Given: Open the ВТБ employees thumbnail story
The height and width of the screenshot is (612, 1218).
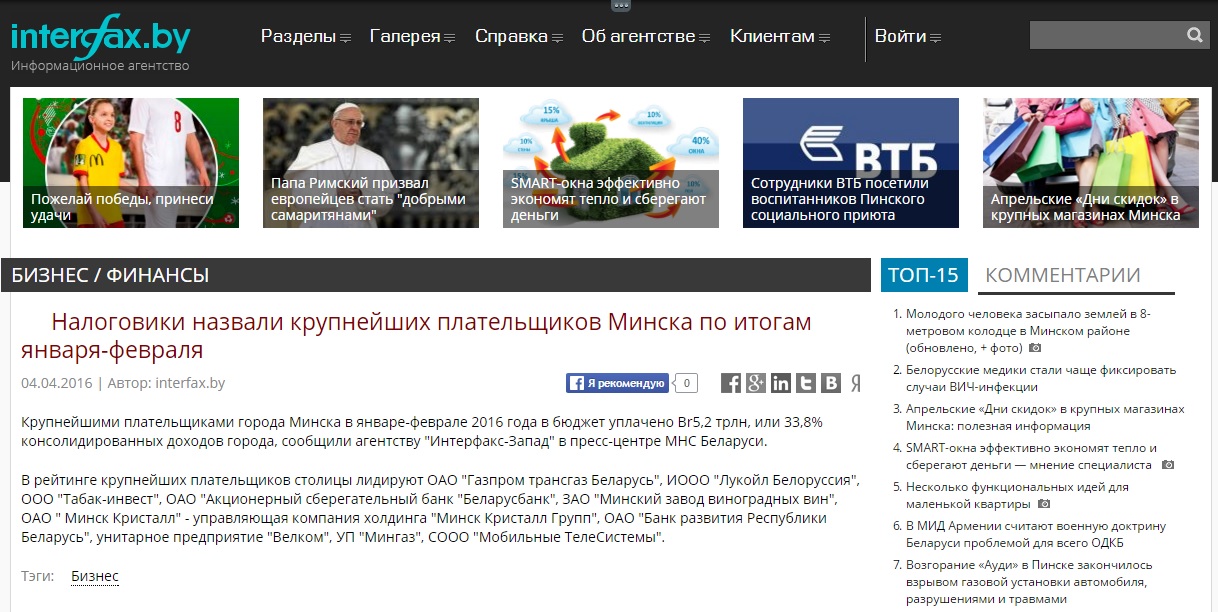Looking at the screenshot, I should (x=851, y=163).
